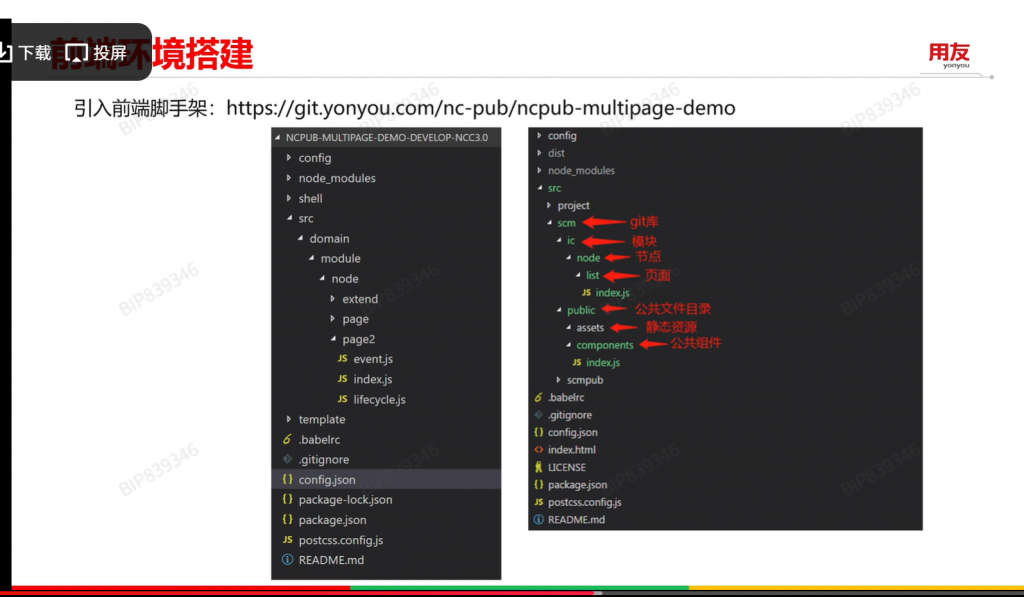Click the HTML icon beside index.html

tap(539, 450)
